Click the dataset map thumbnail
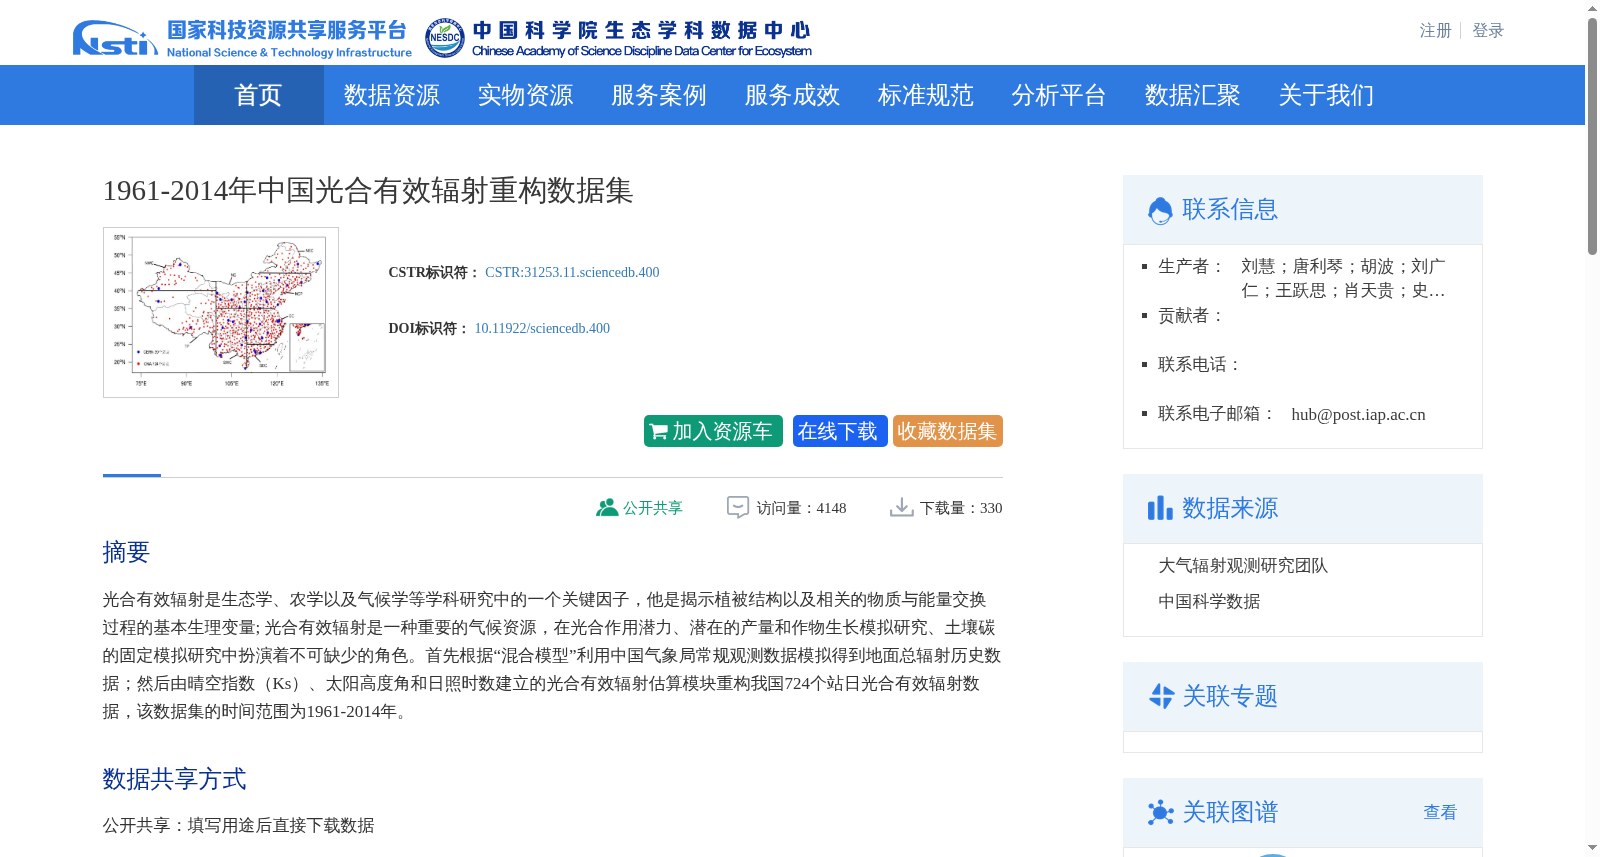This screenshot has height=857, width=1600. point(221,312)
